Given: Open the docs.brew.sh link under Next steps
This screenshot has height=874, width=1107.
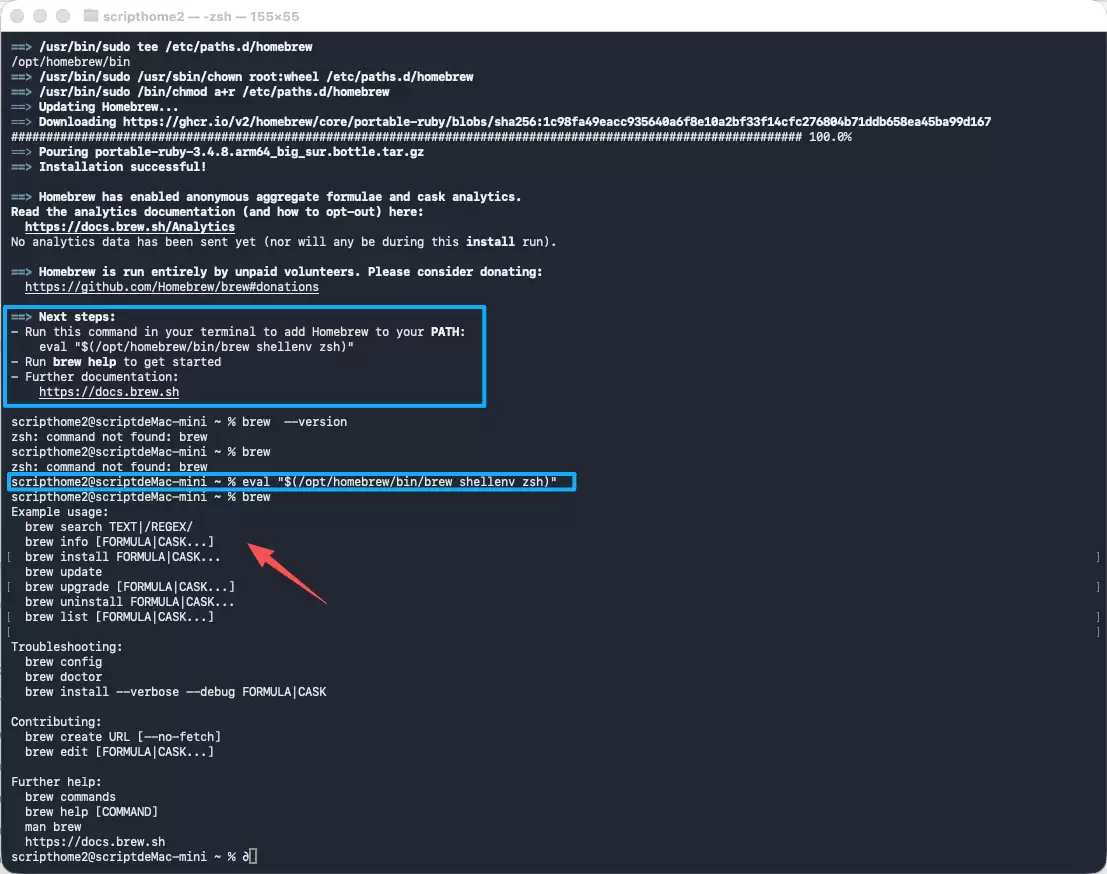Looking at the screenshot, I should pos(109,392).
